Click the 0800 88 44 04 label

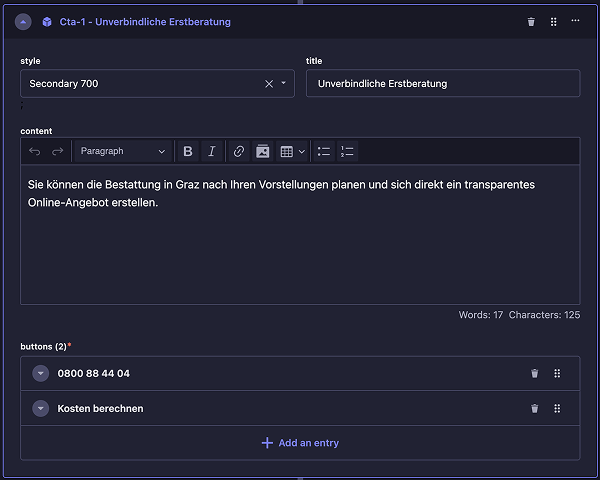(93, 373)
